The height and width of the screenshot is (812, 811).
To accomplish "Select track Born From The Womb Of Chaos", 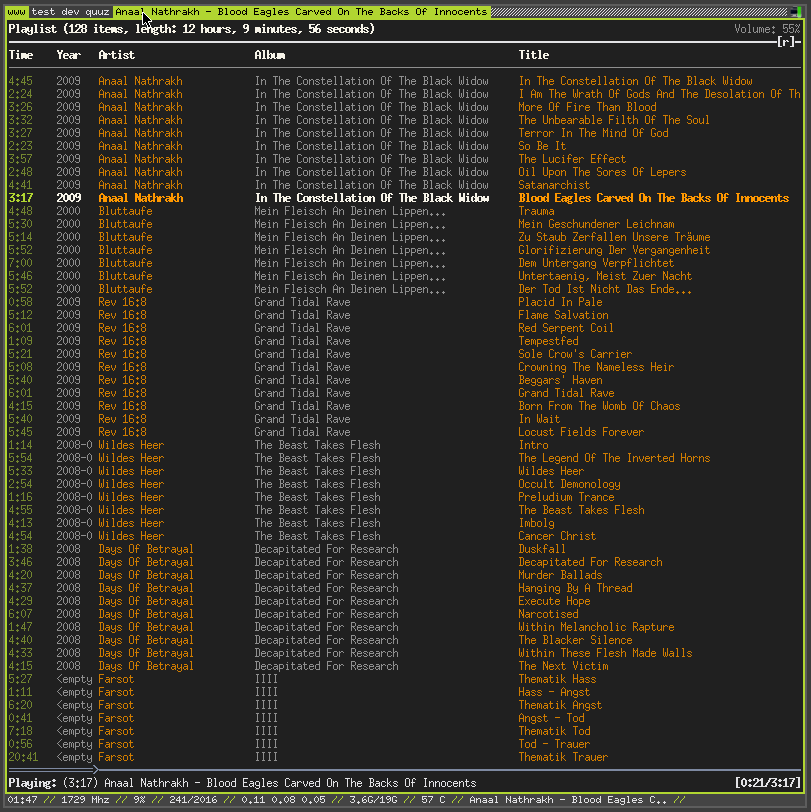I will click(599, 405).
